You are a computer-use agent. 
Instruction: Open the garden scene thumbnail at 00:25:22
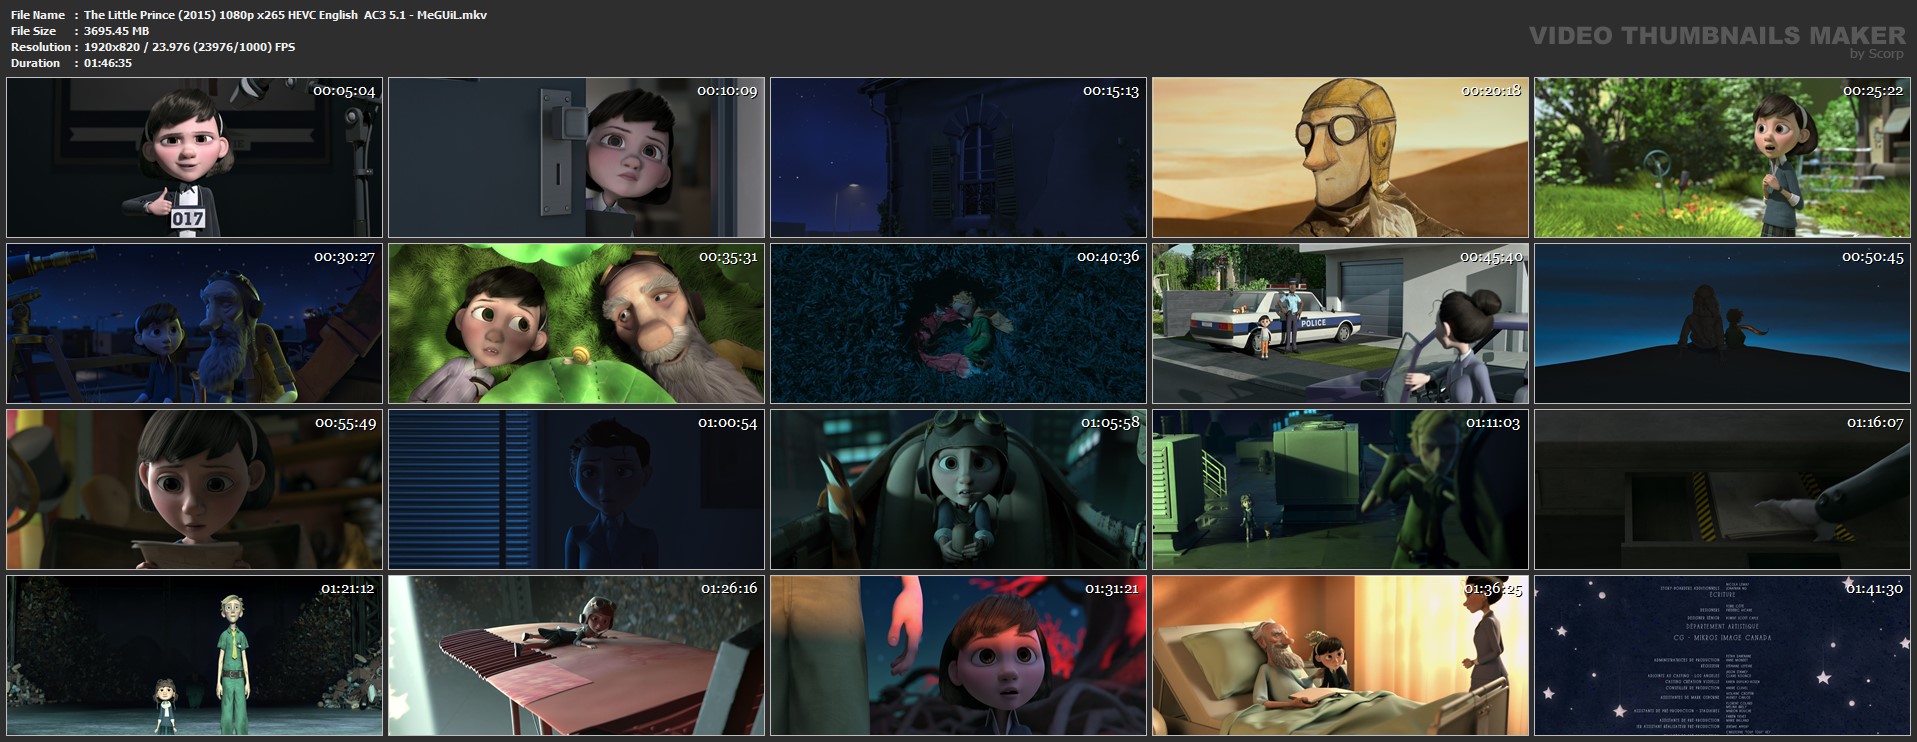click(x=1722, y=157)
